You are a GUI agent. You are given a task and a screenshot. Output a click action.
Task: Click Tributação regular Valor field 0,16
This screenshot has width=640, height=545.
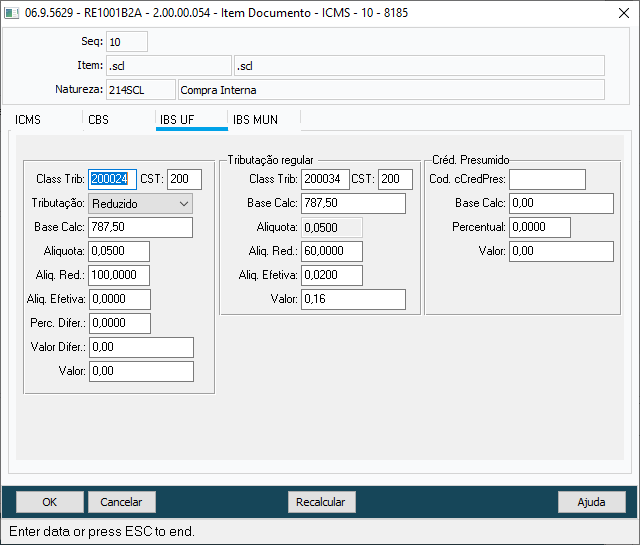[353, 299]
